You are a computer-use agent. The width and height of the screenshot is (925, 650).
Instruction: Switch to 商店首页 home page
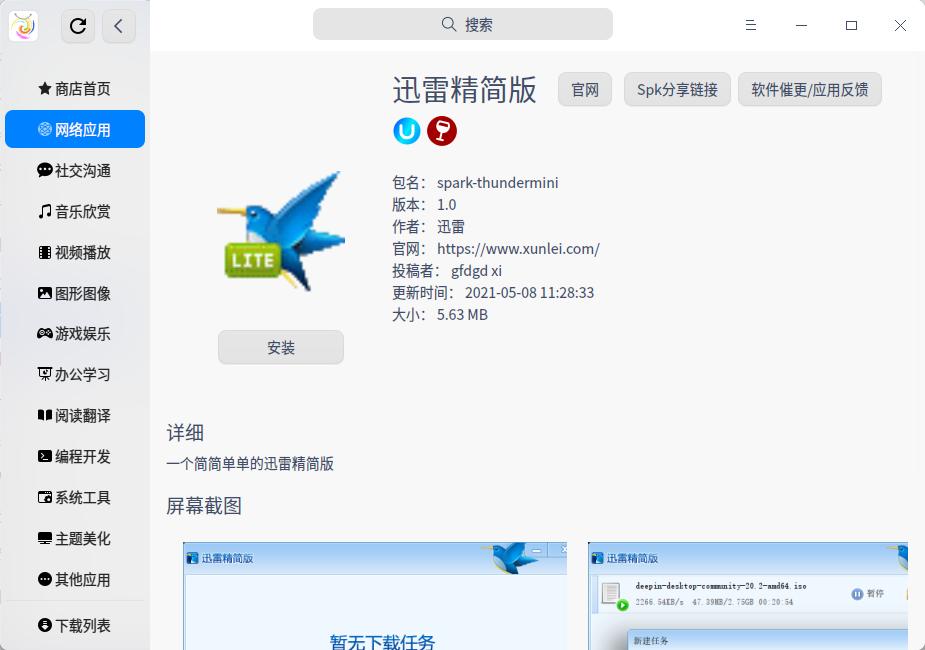75,89
